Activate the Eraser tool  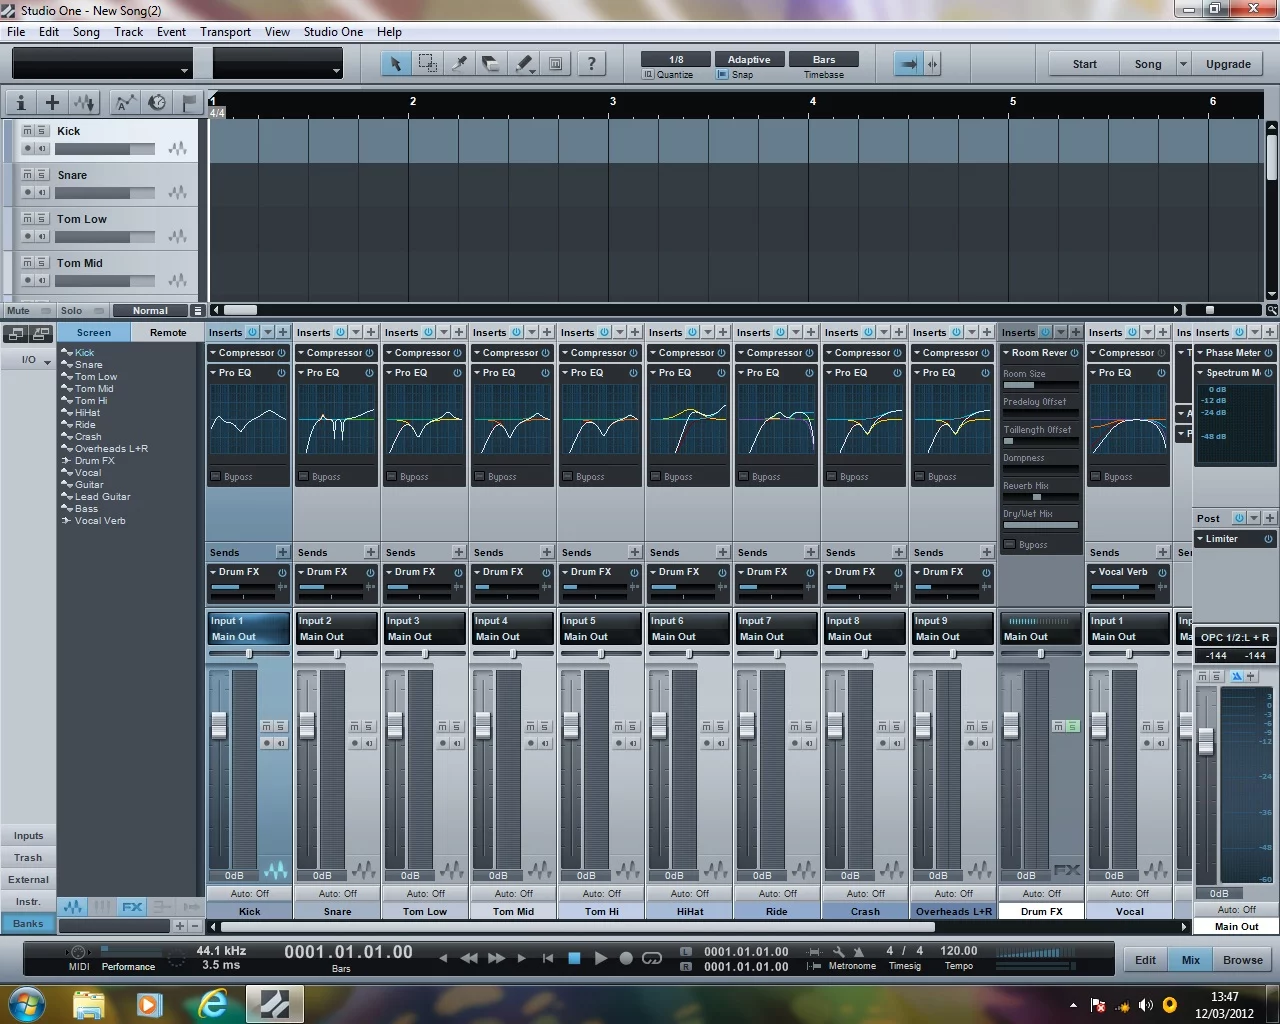pos(490,63)
